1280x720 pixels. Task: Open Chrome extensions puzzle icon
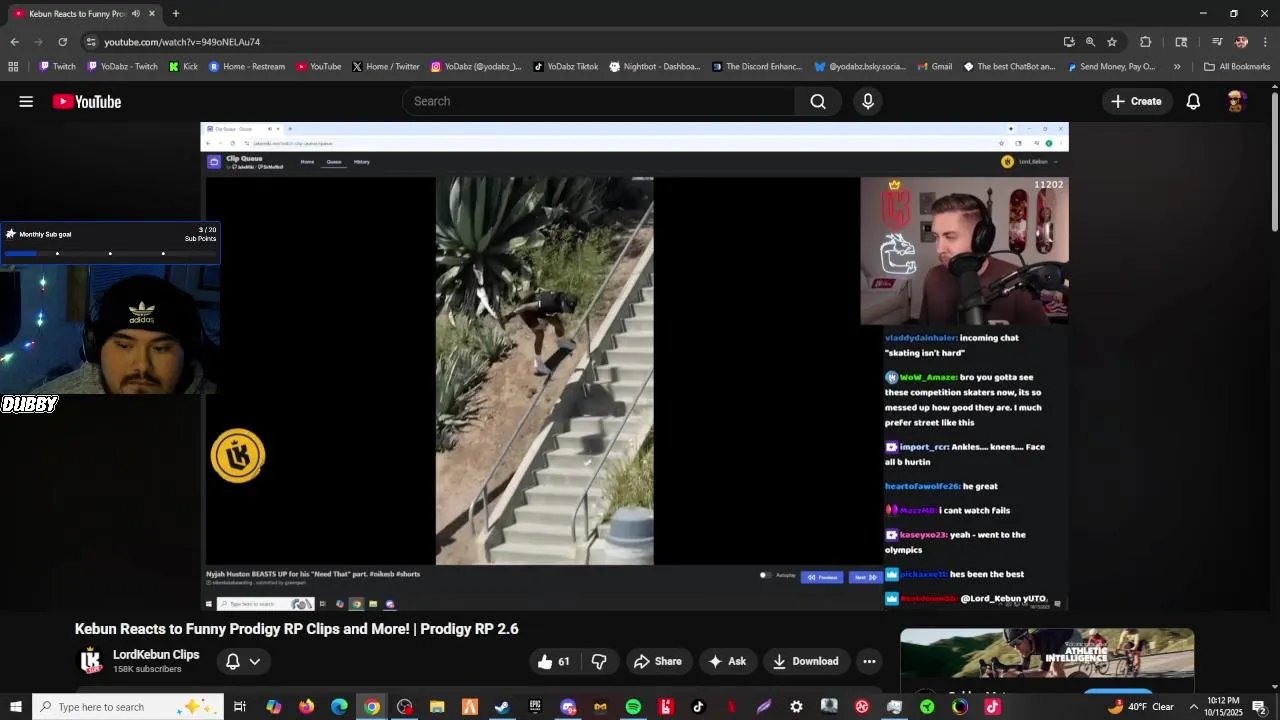[x=1146, y=42]
